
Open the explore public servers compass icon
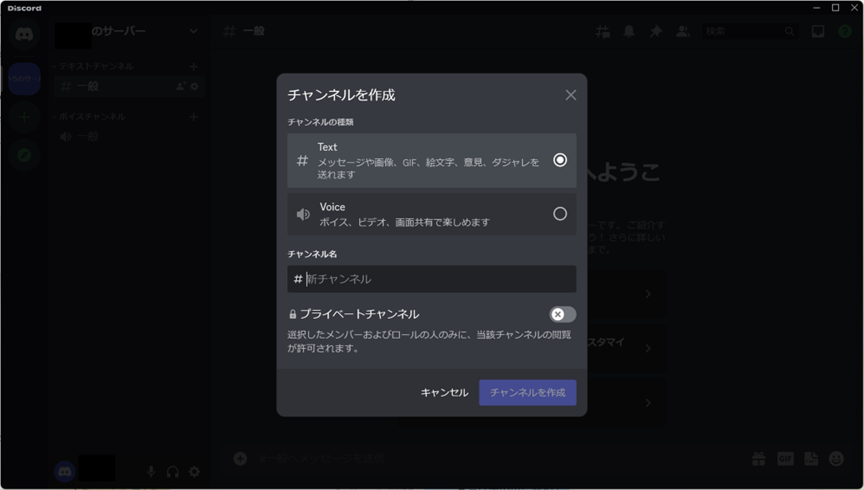pos(24,155)
